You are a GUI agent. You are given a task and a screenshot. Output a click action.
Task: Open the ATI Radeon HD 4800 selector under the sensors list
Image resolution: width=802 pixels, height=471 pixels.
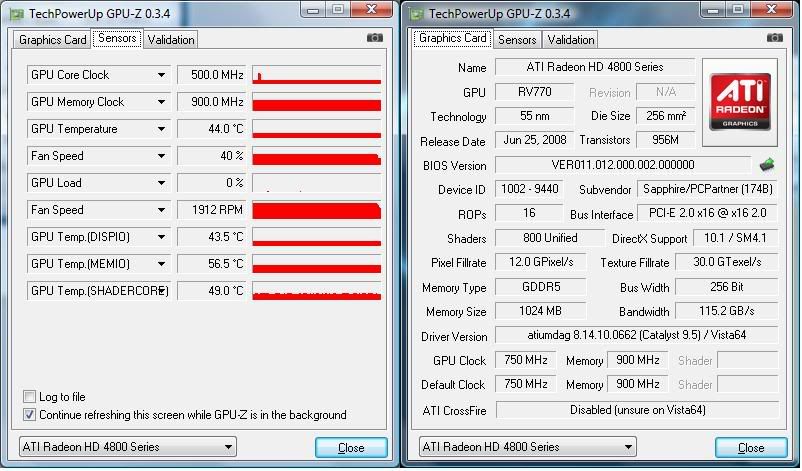click(x=127, y=446)
